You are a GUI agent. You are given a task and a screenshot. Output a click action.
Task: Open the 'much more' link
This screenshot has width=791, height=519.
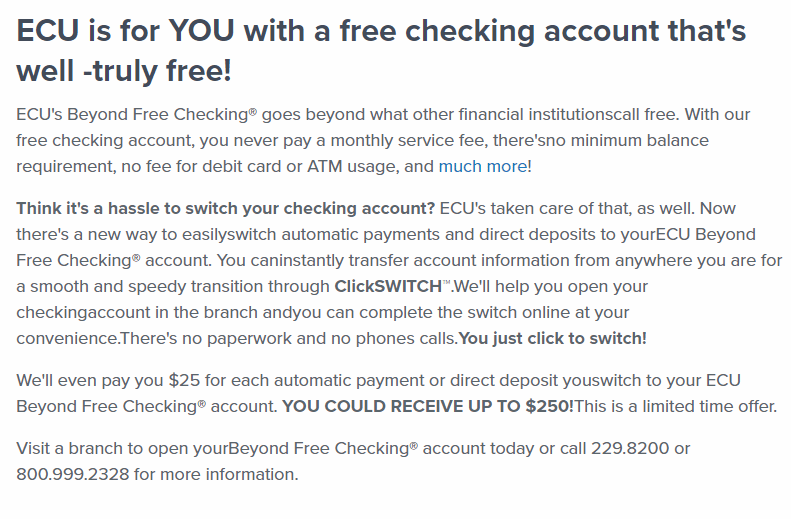tap(483, 166)
